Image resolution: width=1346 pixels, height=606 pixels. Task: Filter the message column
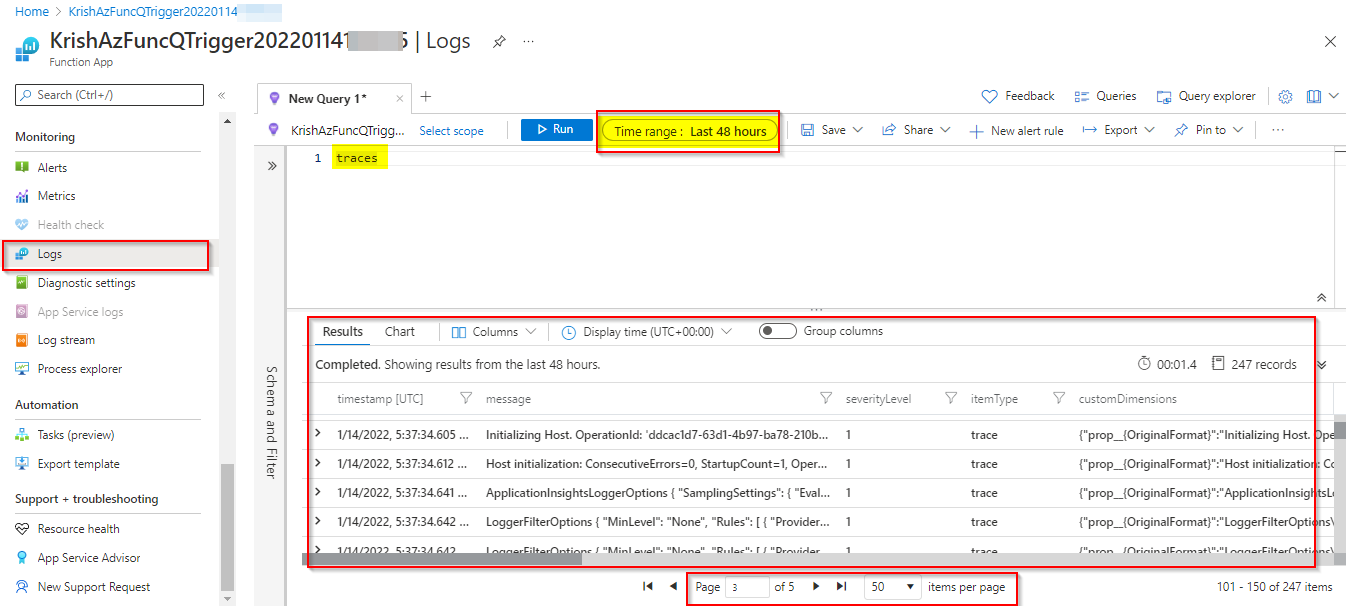point(825,398)
